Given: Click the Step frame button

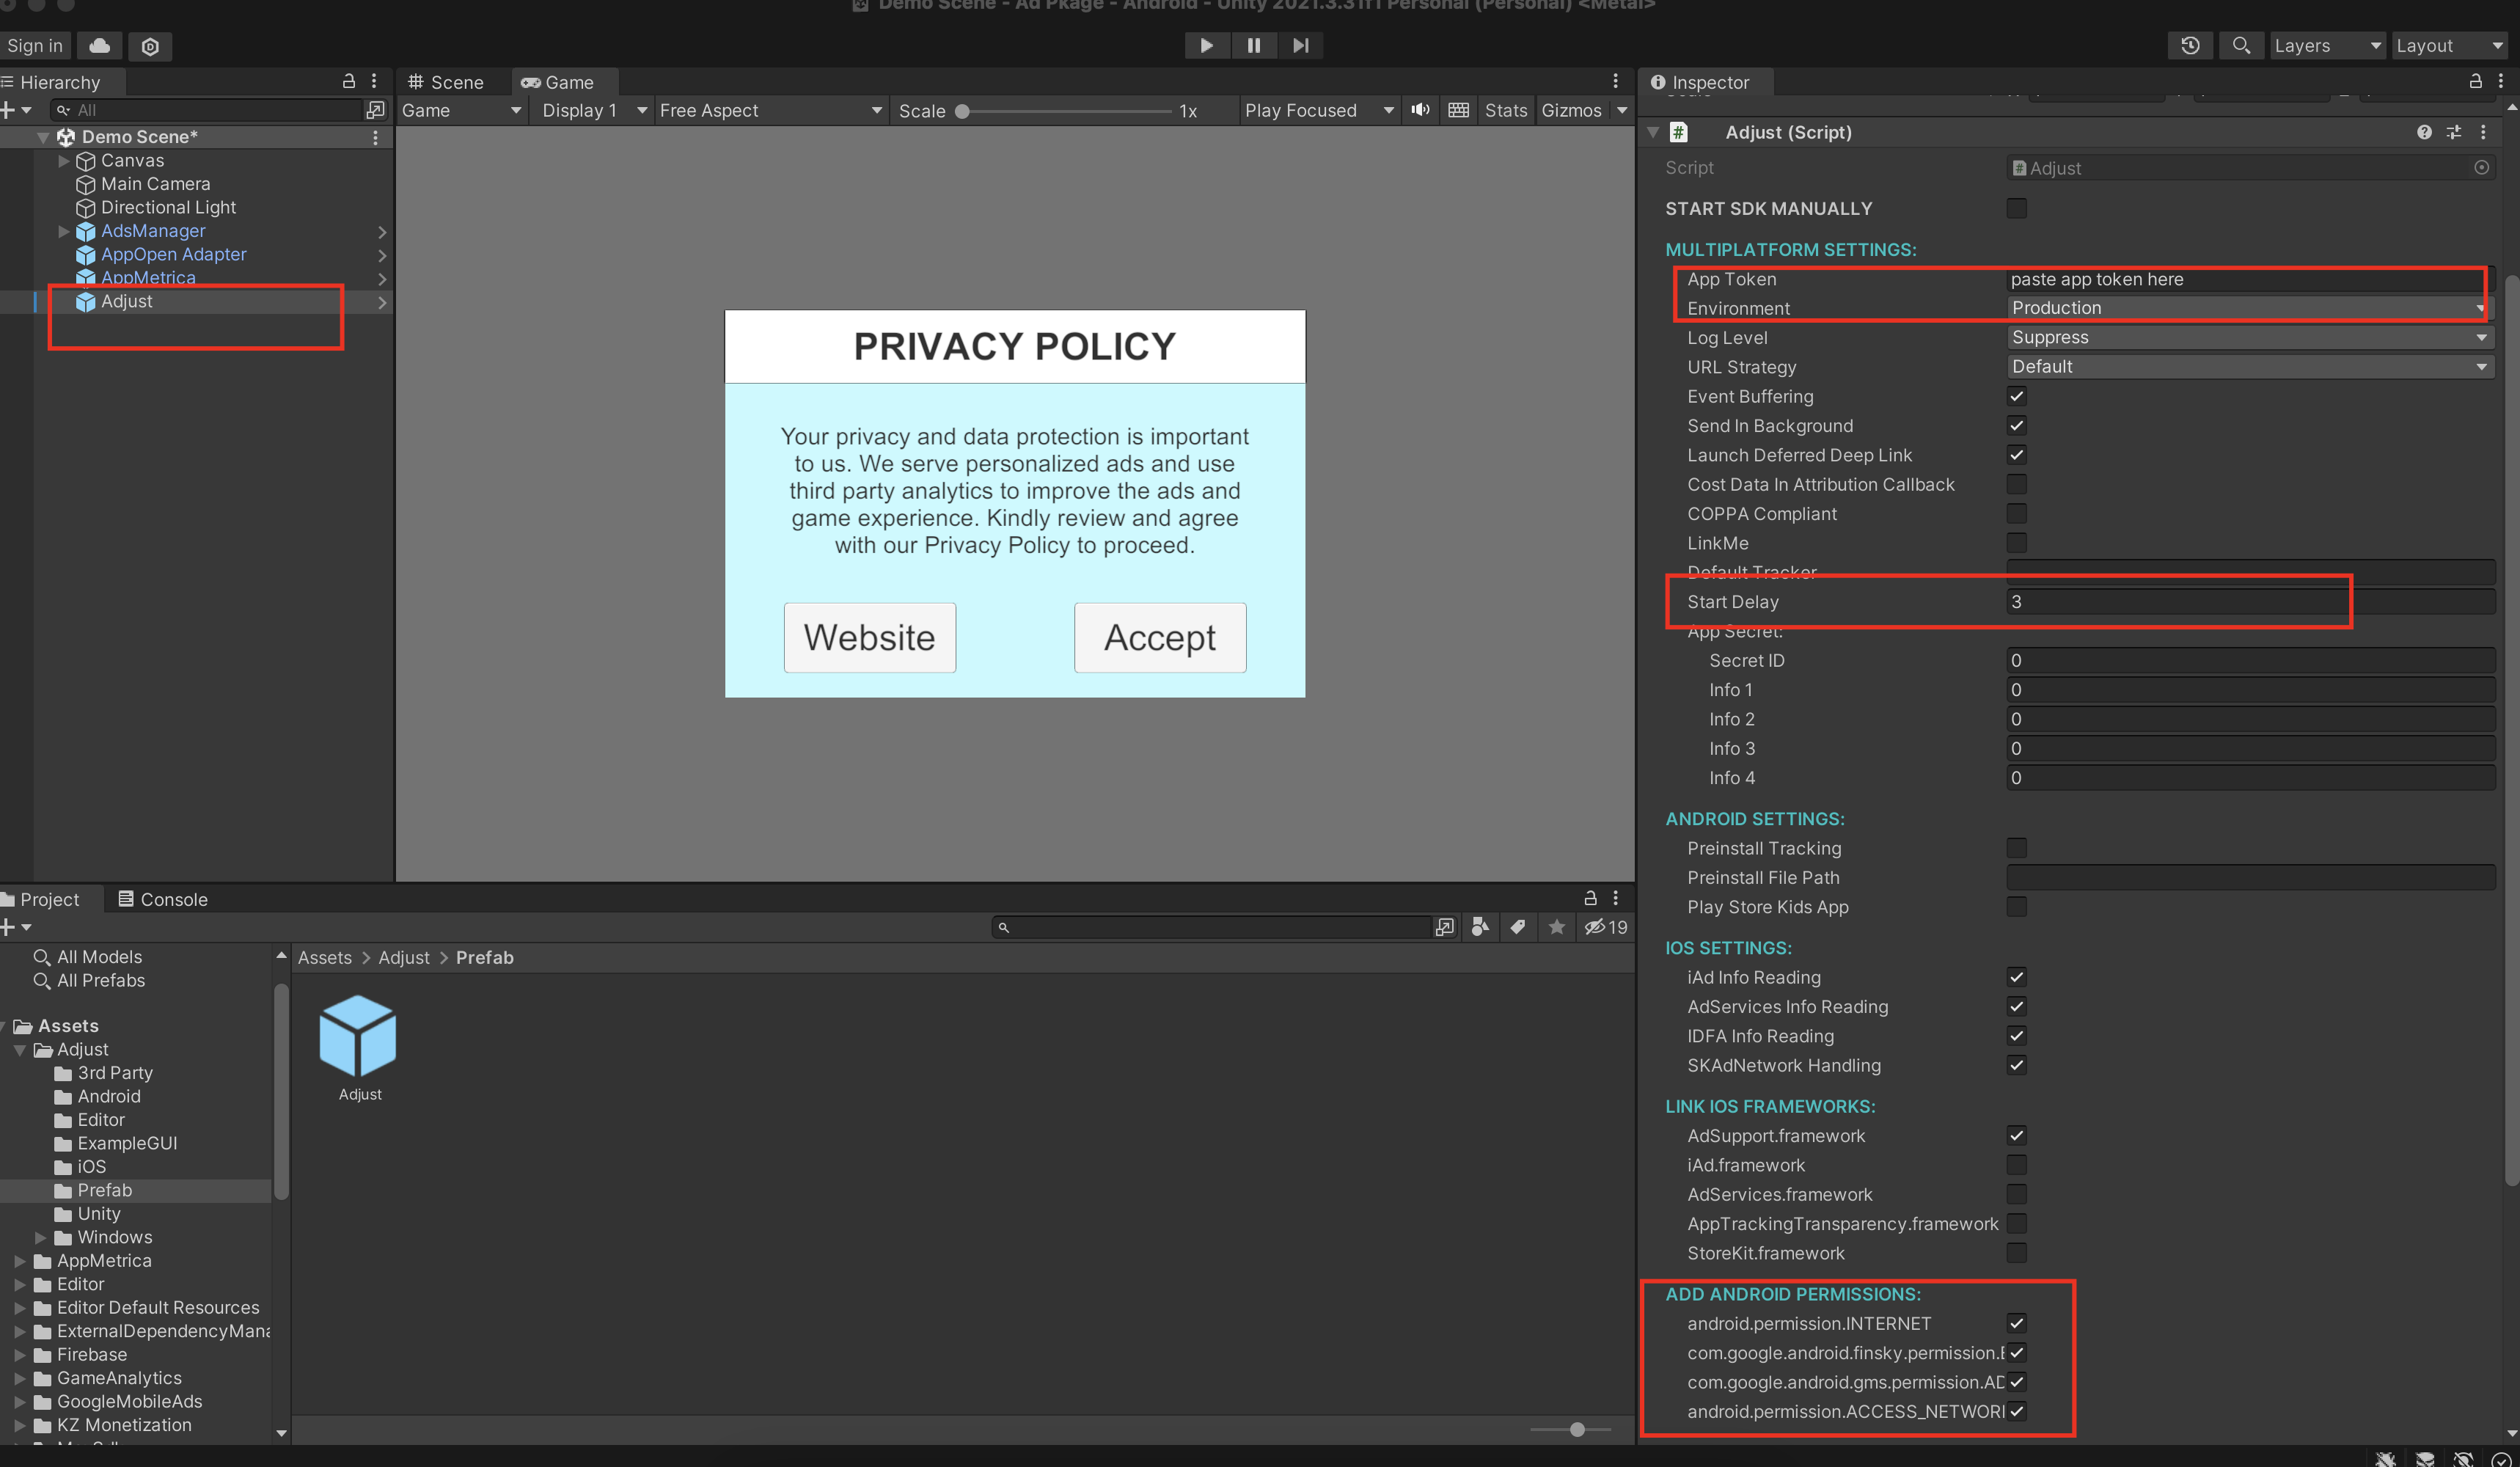Looking at the screenshot, I should point(1300,45).
